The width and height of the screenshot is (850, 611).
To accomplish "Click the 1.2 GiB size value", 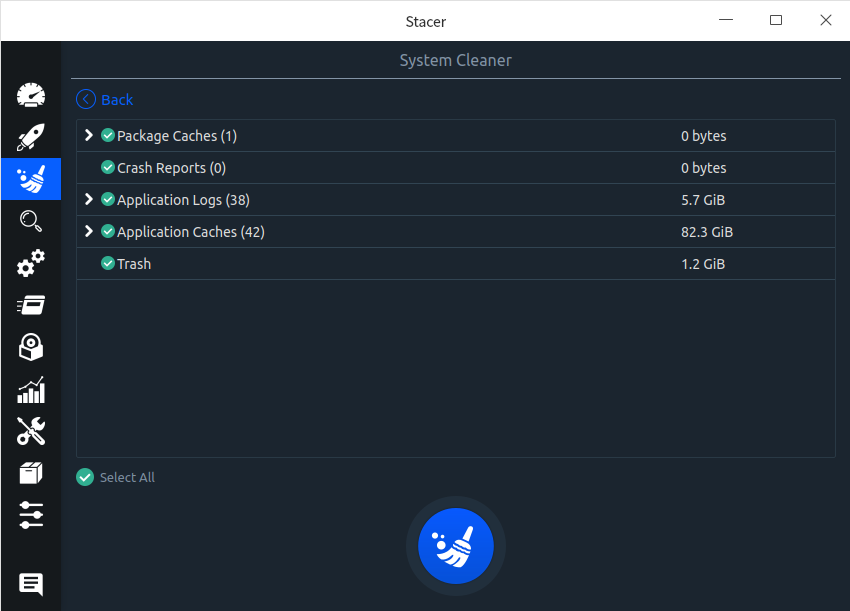I will pos(703,264).
